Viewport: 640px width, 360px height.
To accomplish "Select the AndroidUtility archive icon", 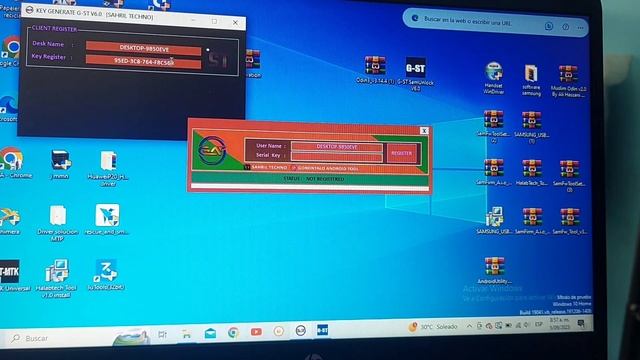I will tap(494, 270).
